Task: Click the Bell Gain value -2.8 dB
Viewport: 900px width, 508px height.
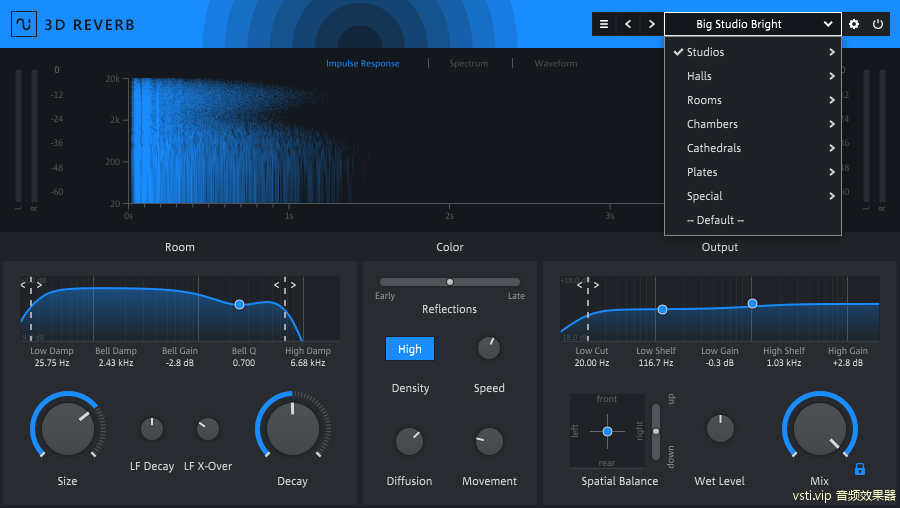Action: click(x=180, y=363)
